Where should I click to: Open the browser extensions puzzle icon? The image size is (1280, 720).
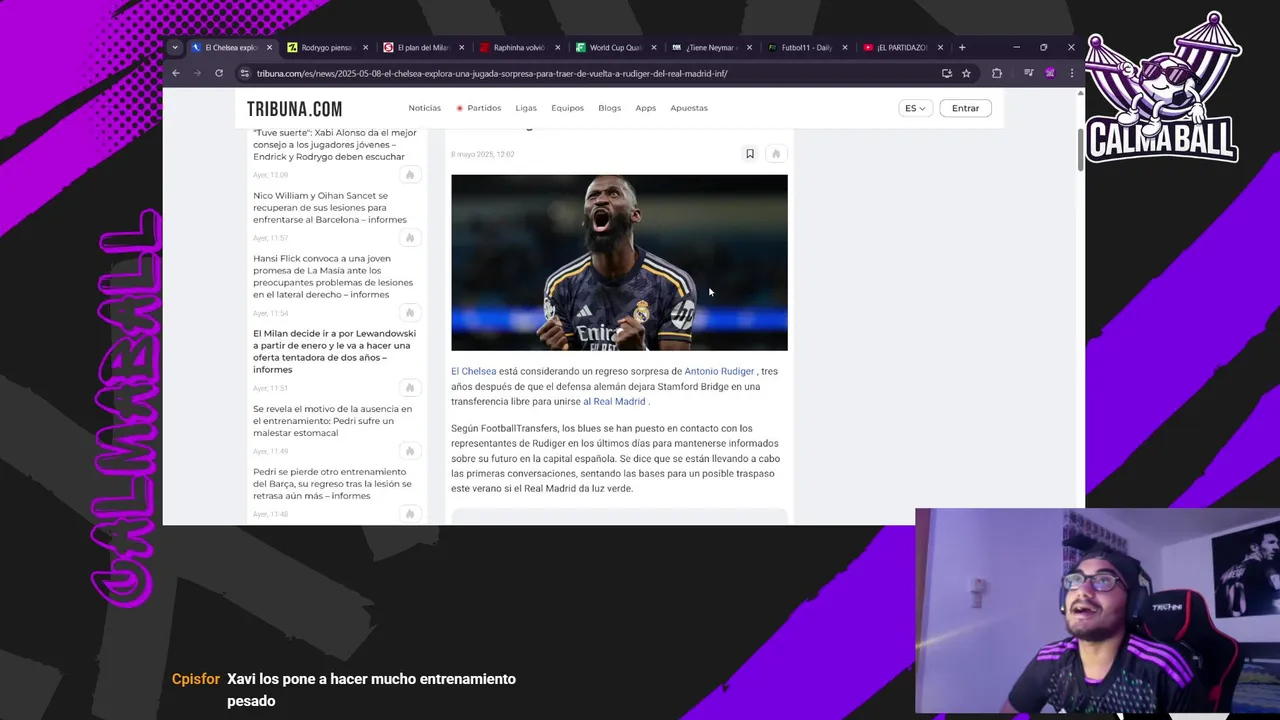click(997, 73)
